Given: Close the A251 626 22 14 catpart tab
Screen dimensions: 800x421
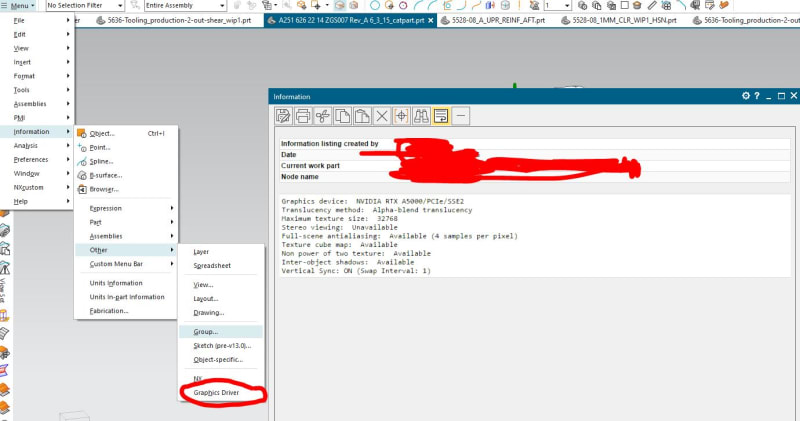Looking at the screenshot, I should point(431,20).
